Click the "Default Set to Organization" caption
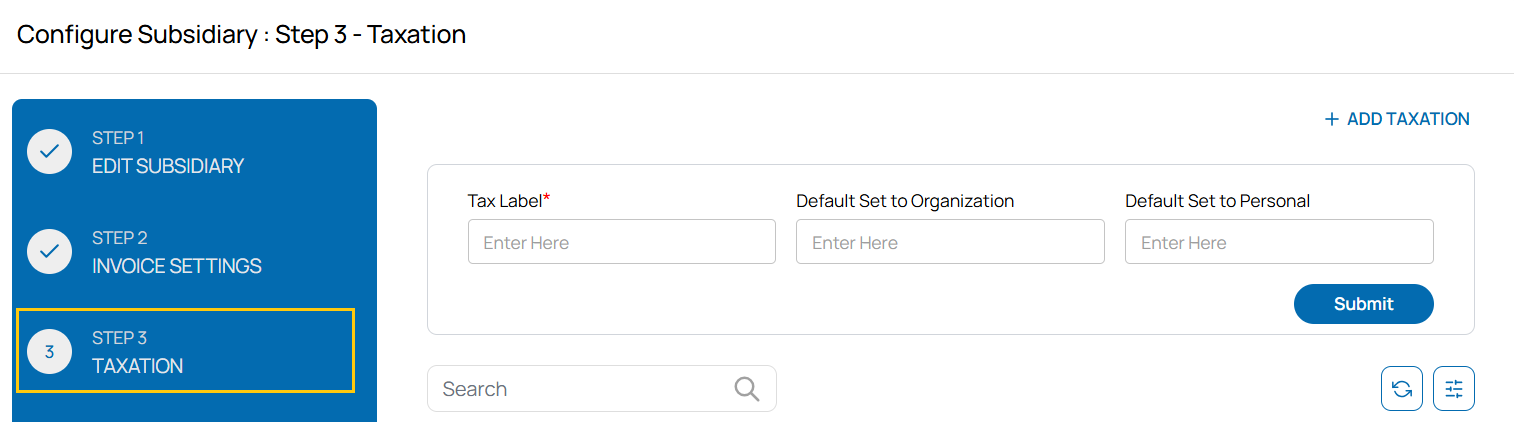This screenshot has height=422, width=1514. (x=905, y=201)
